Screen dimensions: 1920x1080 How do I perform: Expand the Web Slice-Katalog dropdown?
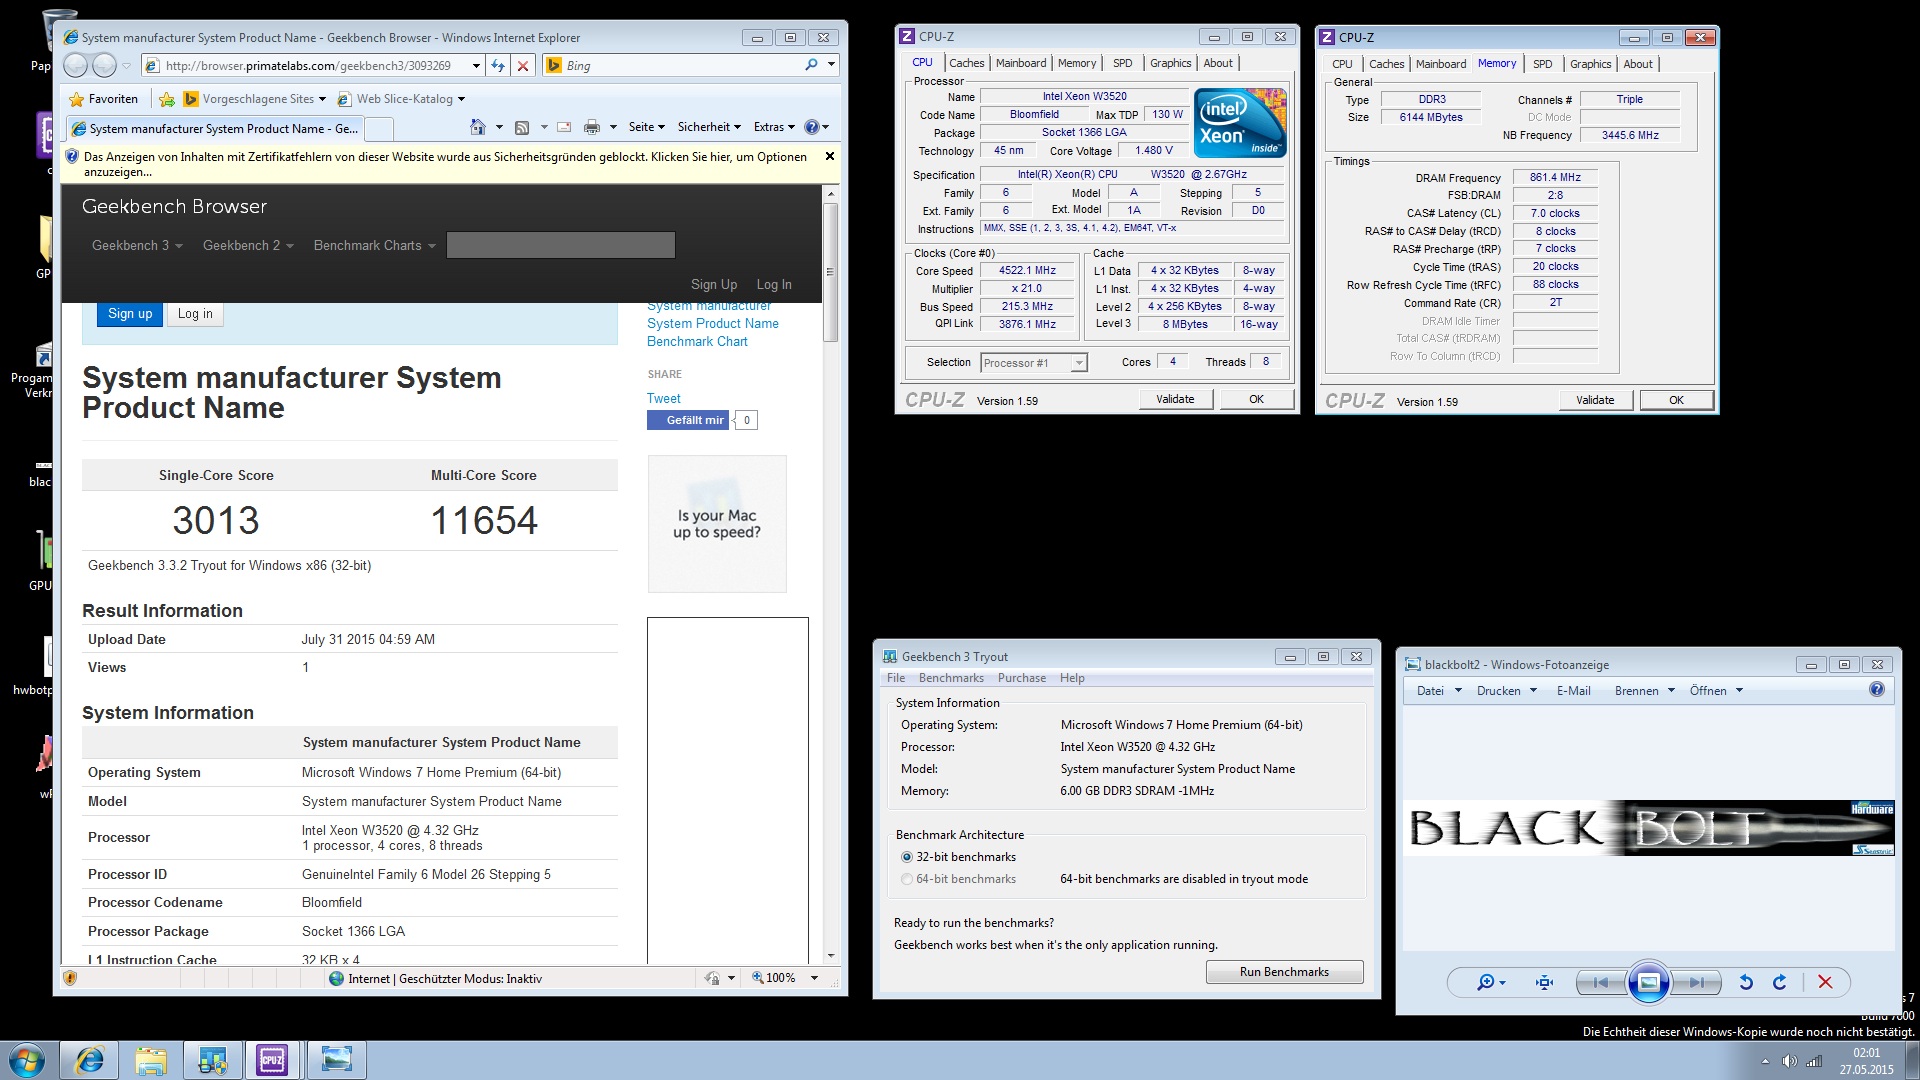point(461,99)
